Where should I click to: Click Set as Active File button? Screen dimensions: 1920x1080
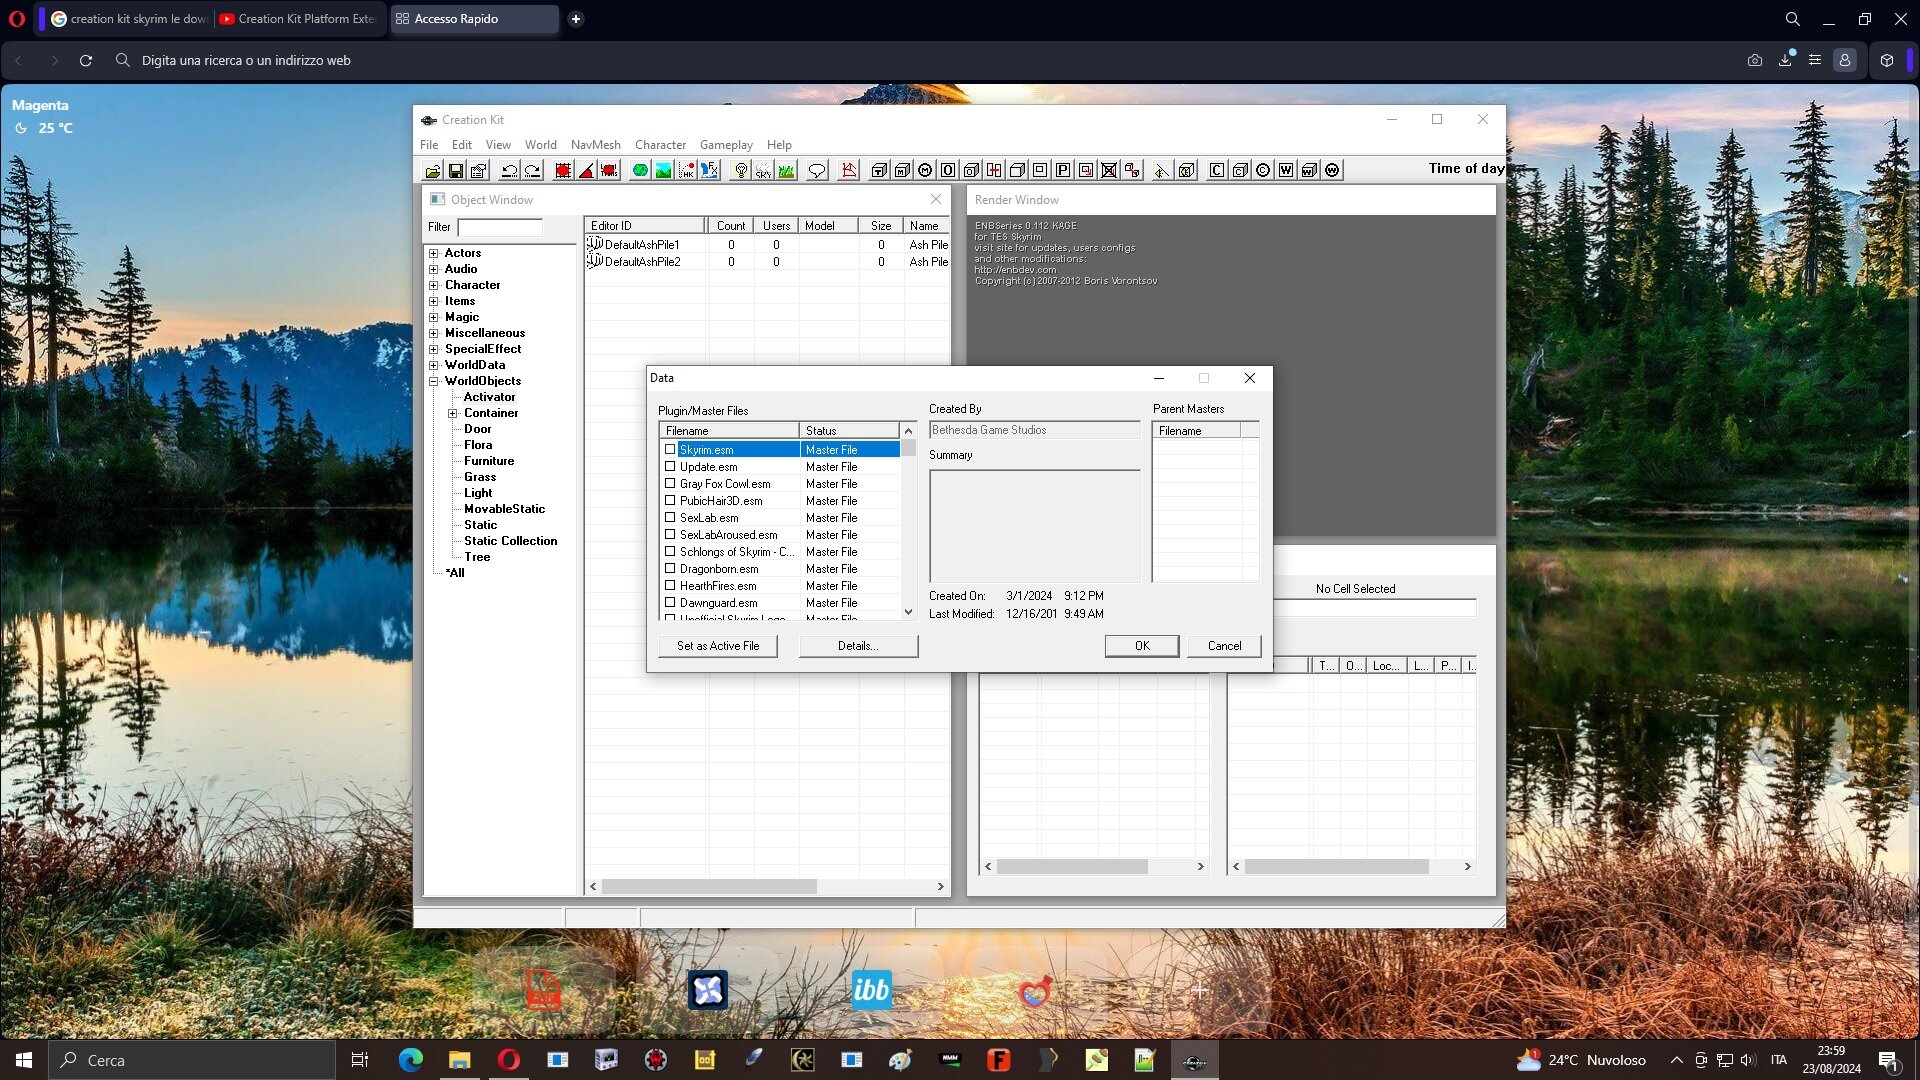(x=718, y=646)
